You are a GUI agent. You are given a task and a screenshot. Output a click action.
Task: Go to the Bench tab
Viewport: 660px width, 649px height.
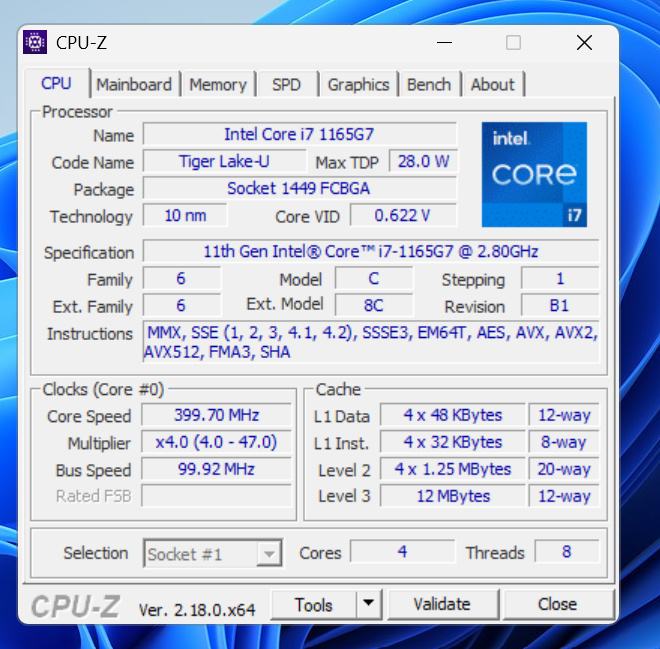[x=429, y=85]
